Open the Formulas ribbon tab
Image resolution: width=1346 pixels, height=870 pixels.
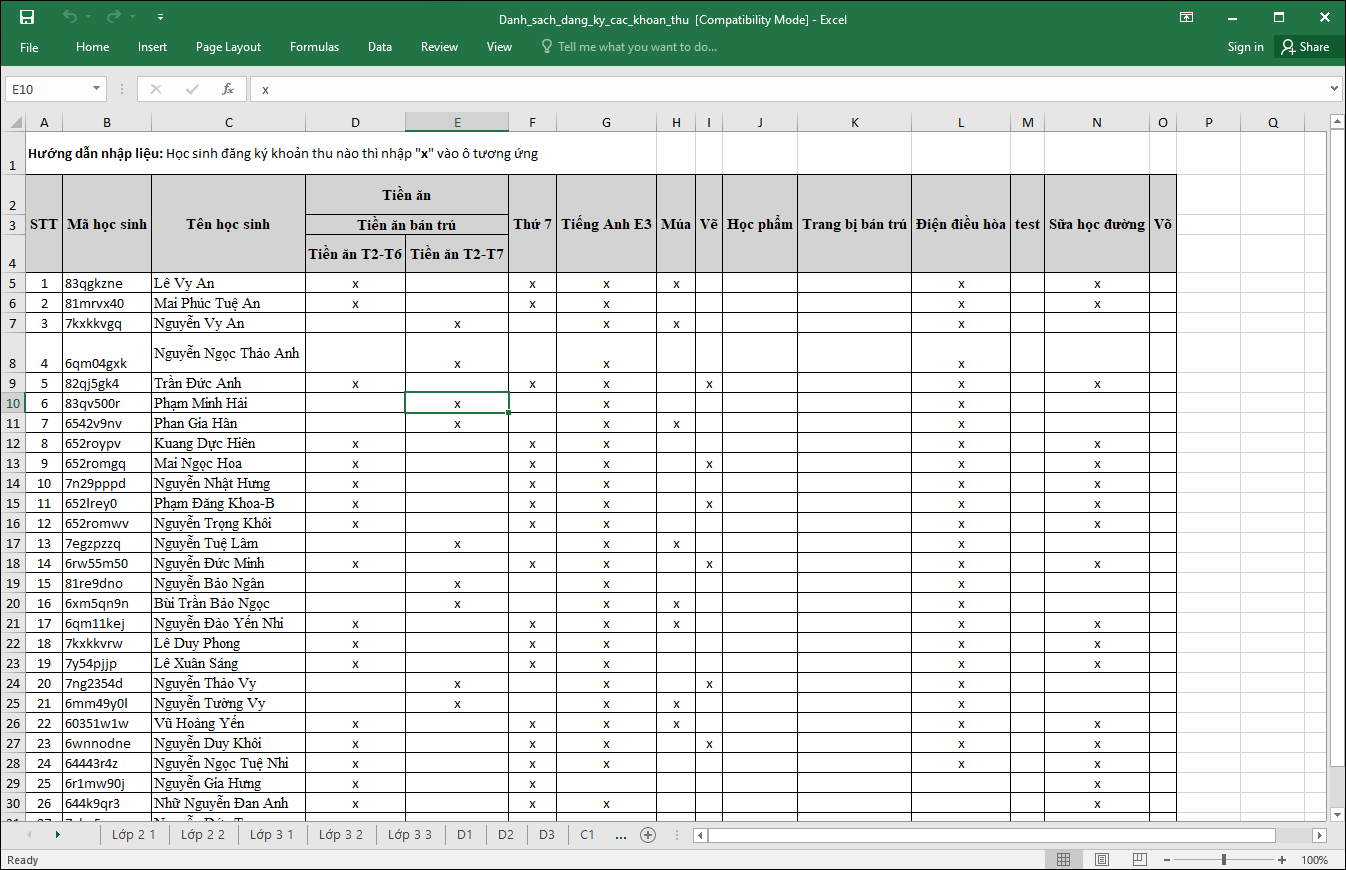coord(314,47)
